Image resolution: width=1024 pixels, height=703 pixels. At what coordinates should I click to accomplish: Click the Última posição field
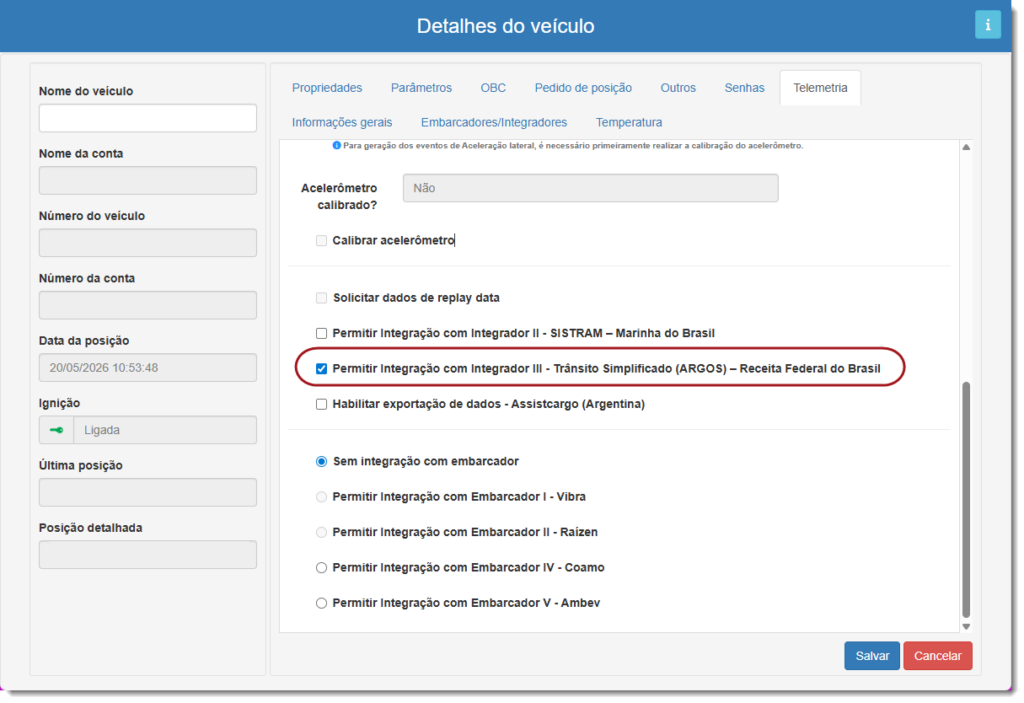[x=148, y=493]
